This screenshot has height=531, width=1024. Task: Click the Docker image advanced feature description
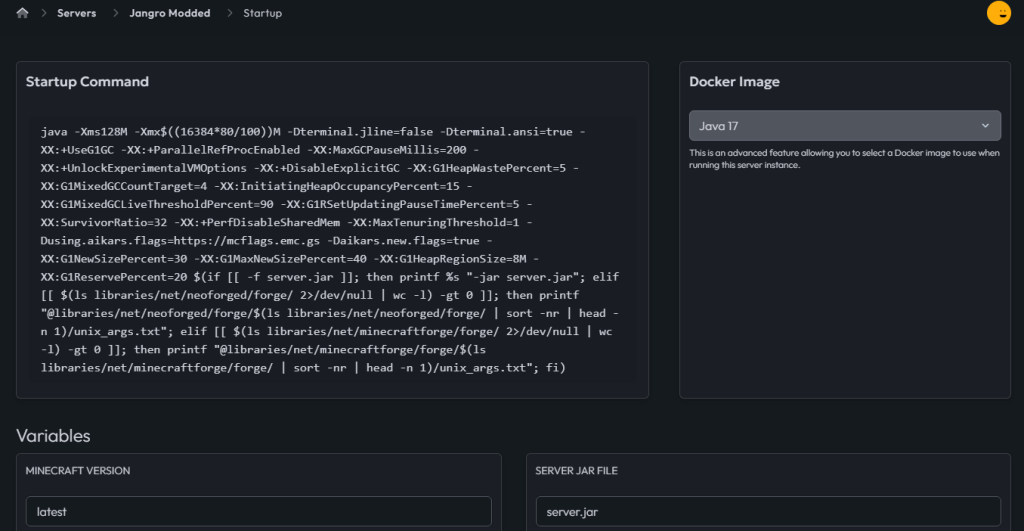(x=844, y=159)
